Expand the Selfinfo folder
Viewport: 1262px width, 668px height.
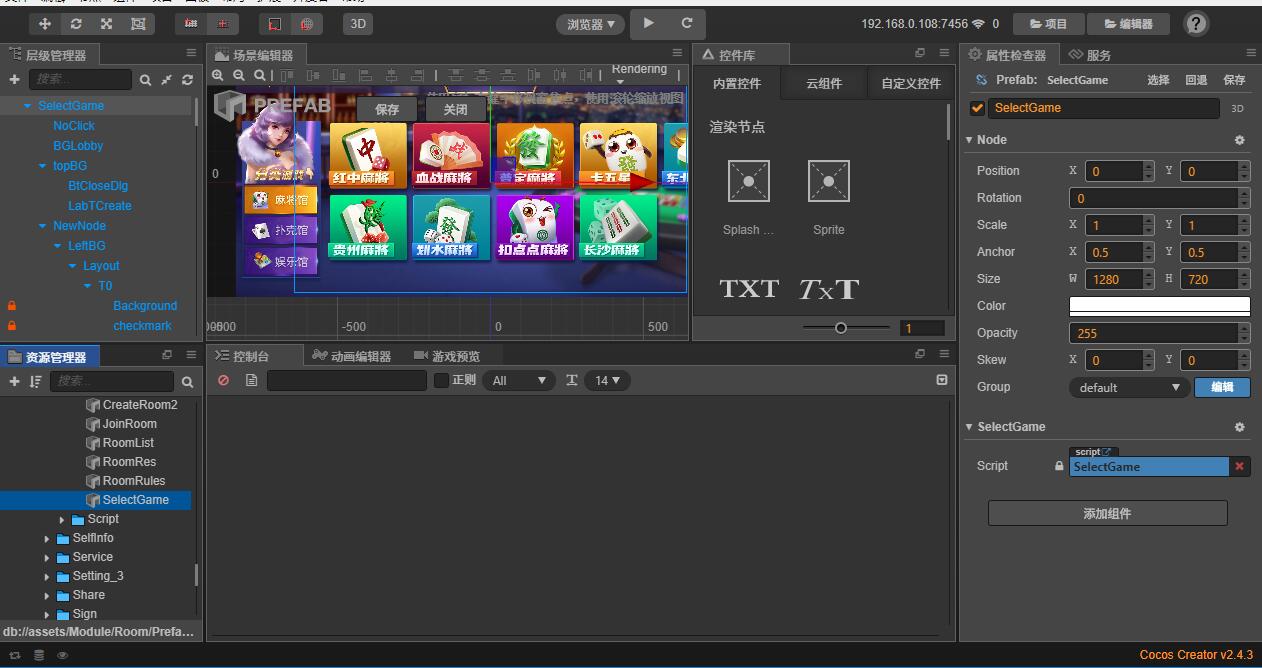click(47, 538)
